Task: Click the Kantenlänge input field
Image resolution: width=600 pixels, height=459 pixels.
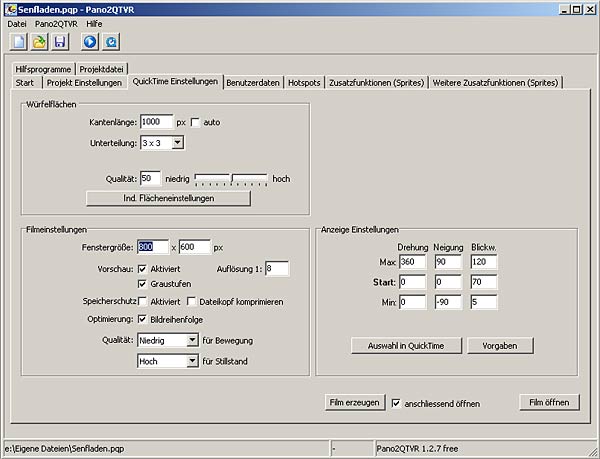Action: (156, 122)
